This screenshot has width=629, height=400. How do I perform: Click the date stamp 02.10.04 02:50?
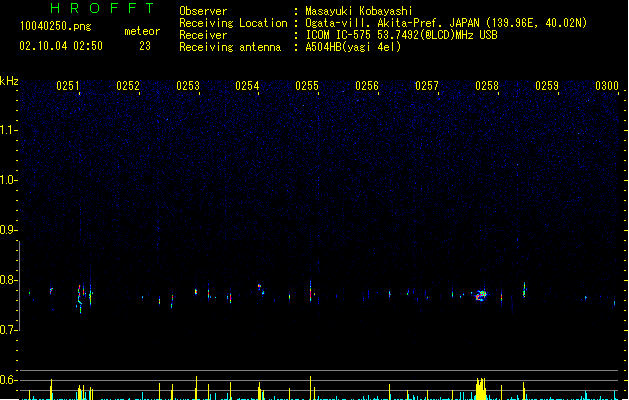(x=61, y=46)
